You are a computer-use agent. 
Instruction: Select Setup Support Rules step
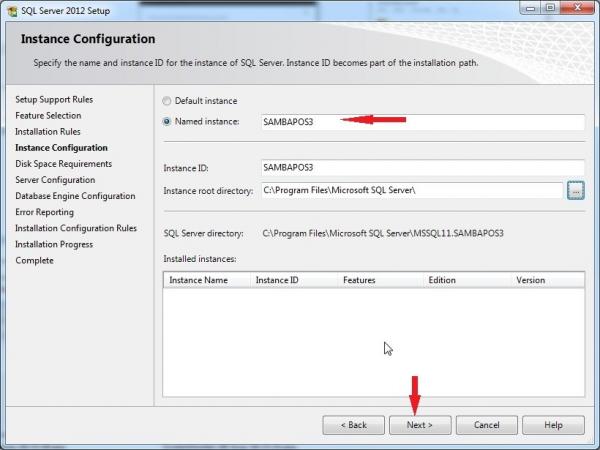pyautogui.click(x=54, y=100)
